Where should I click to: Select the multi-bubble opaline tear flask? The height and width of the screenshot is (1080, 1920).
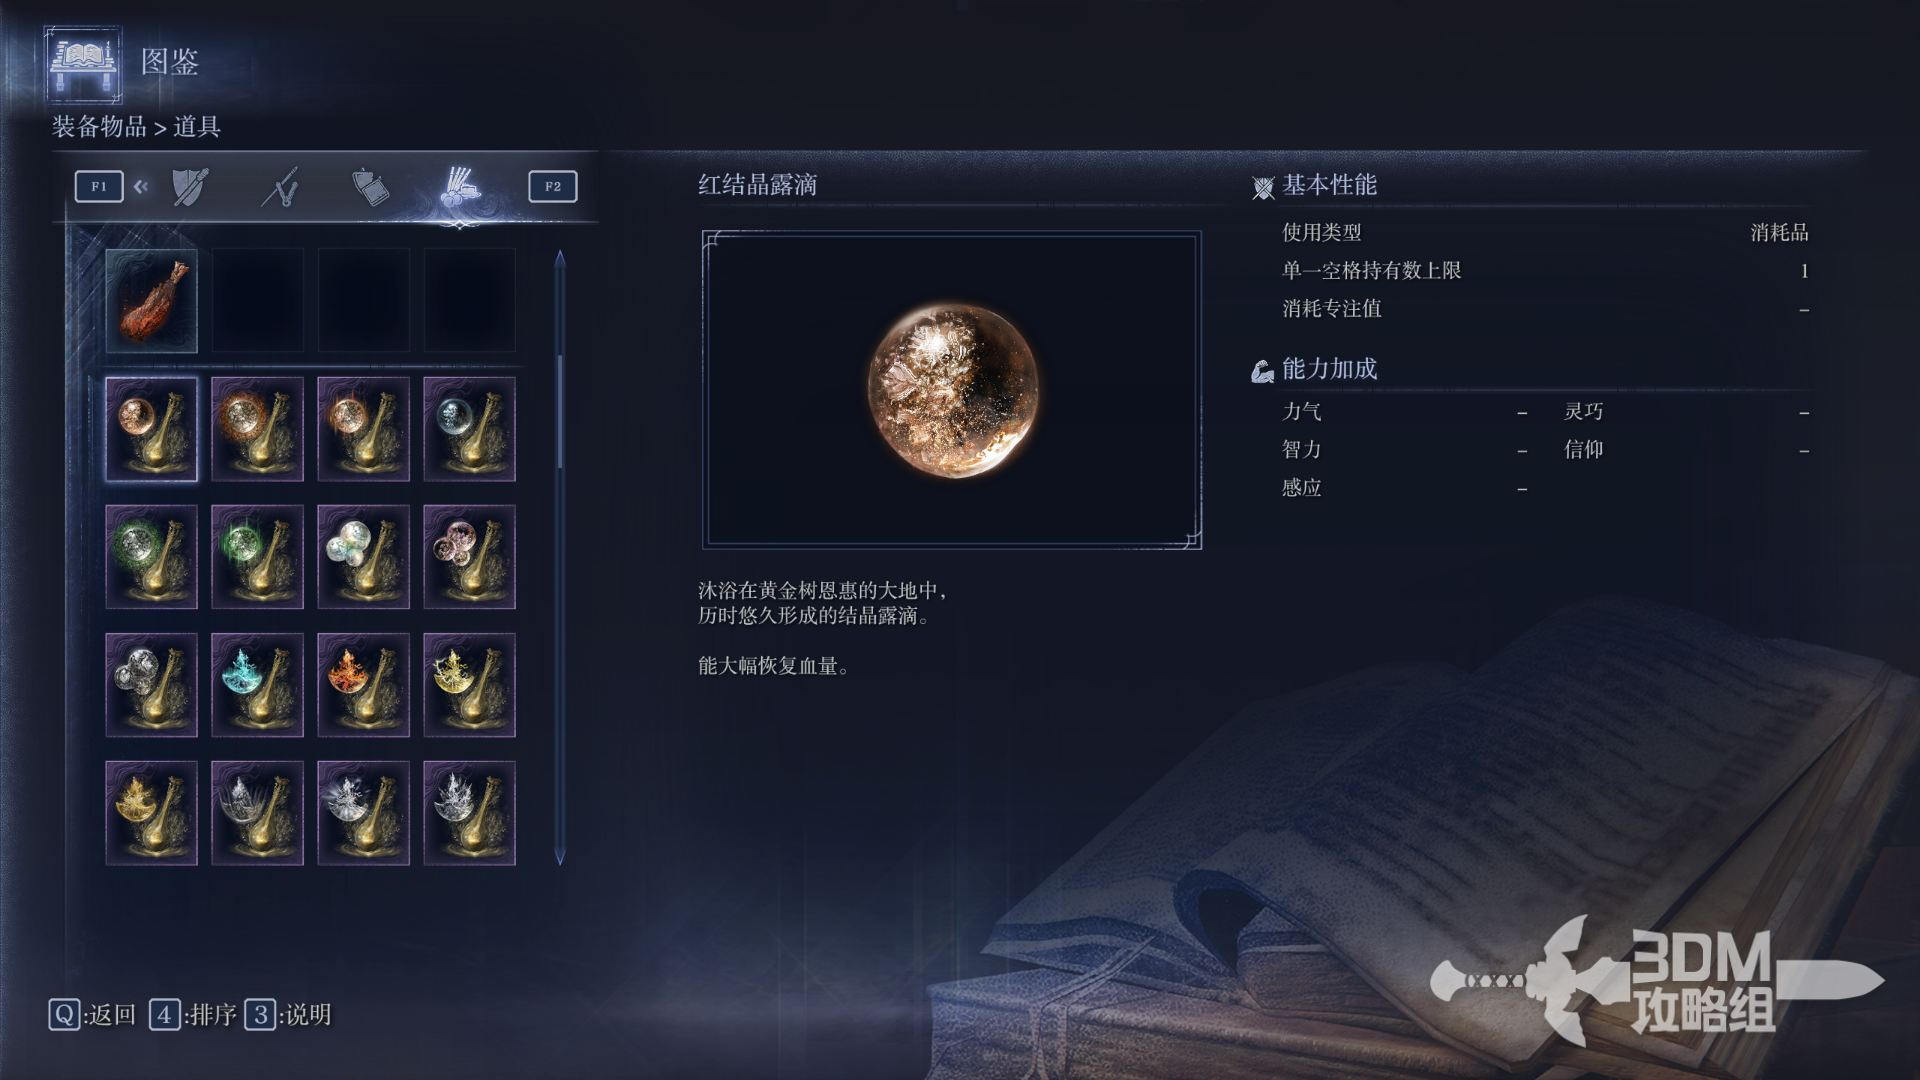point(363,557)
